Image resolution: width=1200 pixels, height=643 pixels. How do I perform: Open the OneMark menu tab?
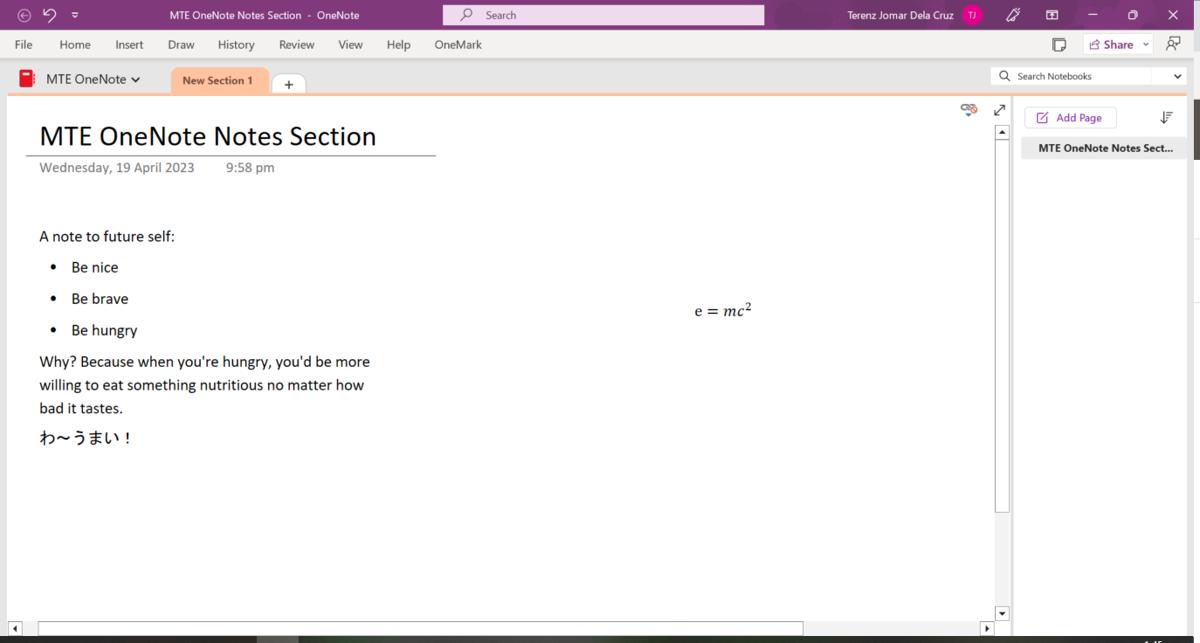pos(457,44)
